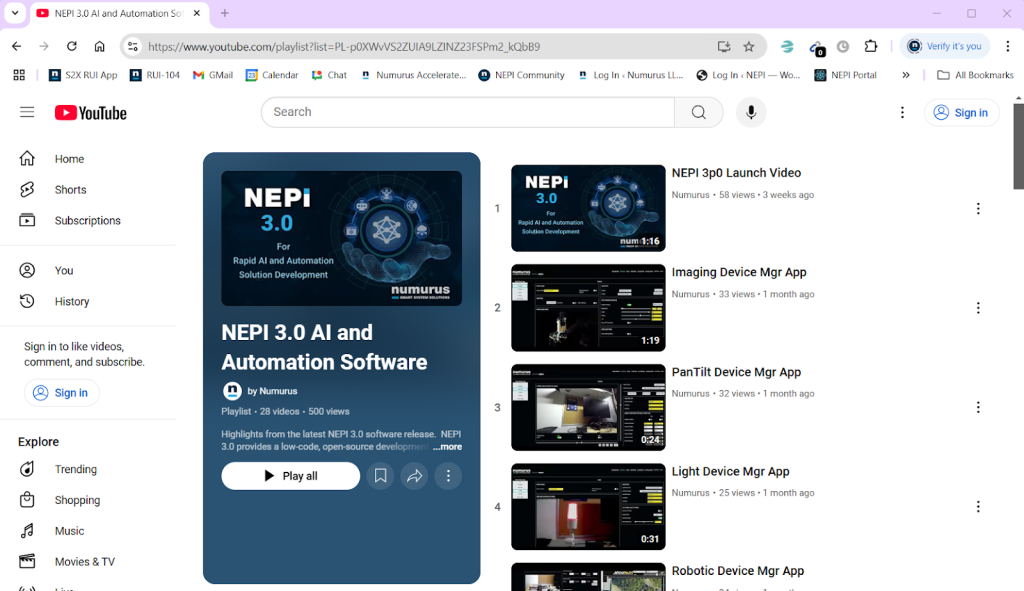Image resolution: width=1024 pixels, height=591 pixels.
Task: Play the 0:24 PanTilt video thumbnail
Action: (588, 407)
